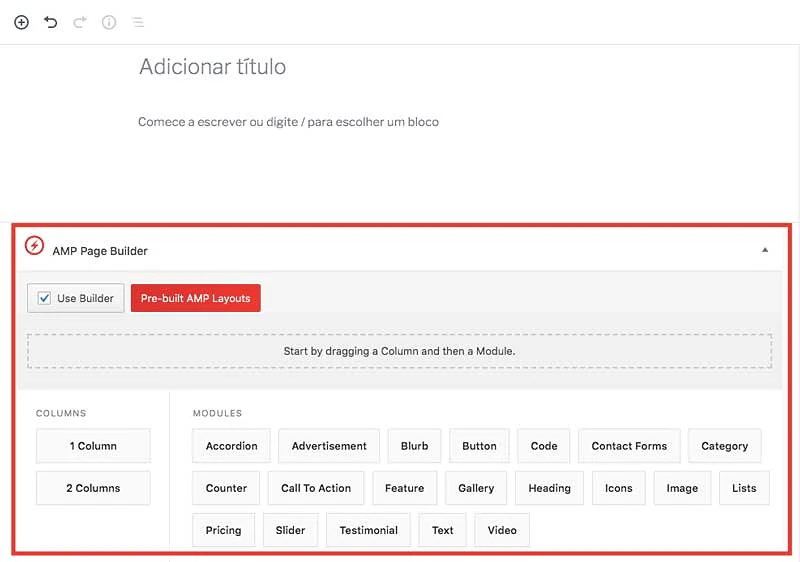Open Pre-built AMP Layouts

coord(195,298)
